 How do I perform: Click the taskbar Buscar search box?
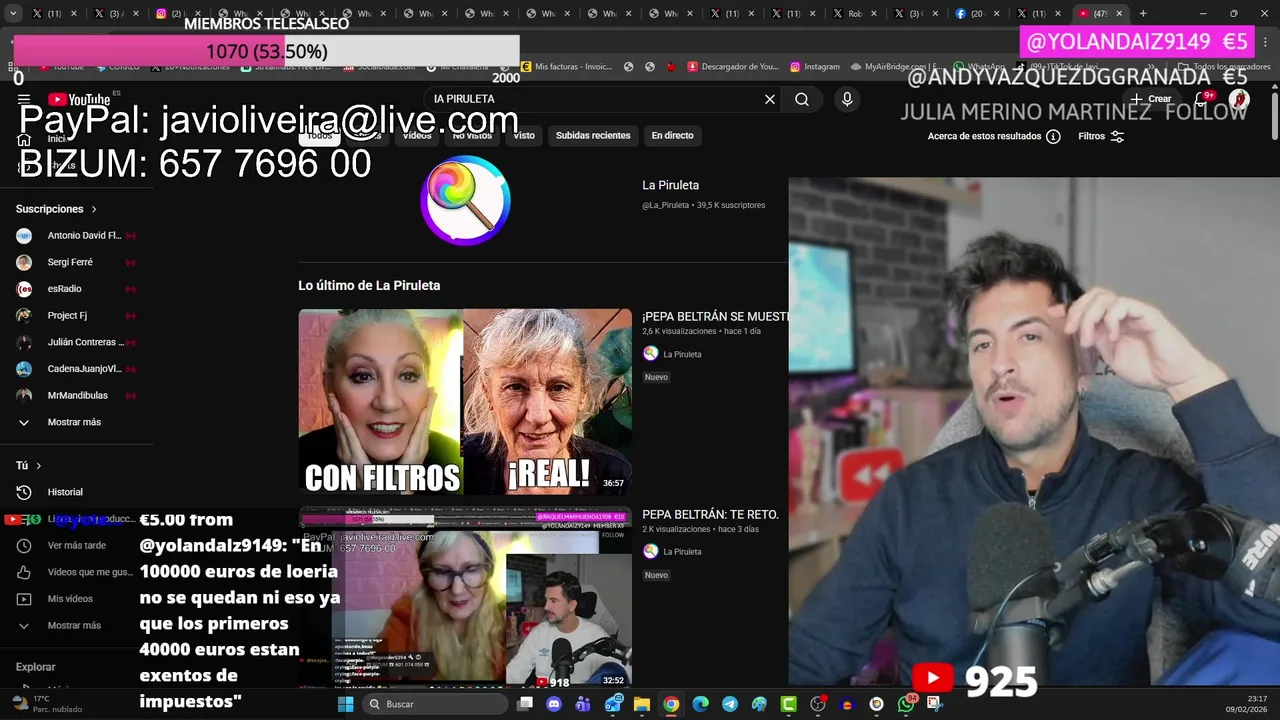tap(435, 704)
